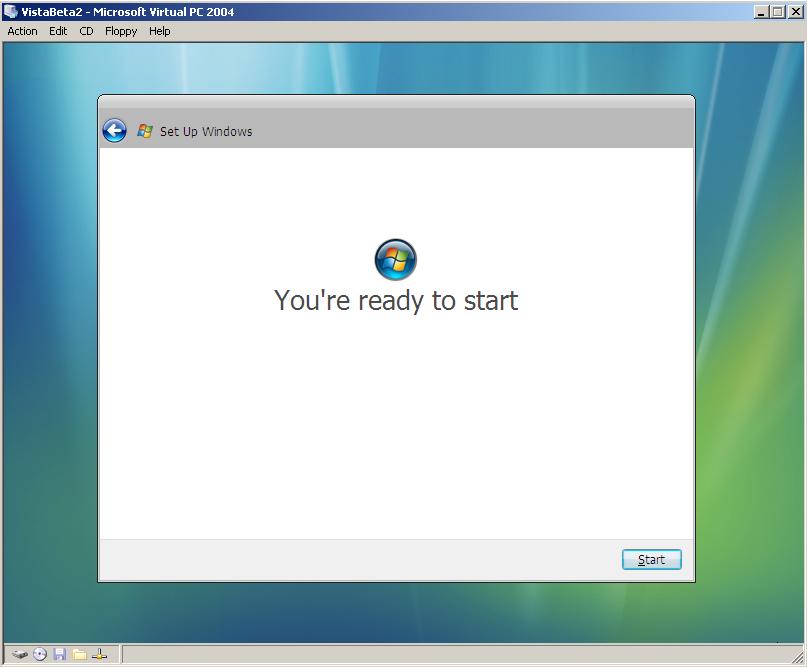Click the floppy disk status bar icon

[60, 655]
